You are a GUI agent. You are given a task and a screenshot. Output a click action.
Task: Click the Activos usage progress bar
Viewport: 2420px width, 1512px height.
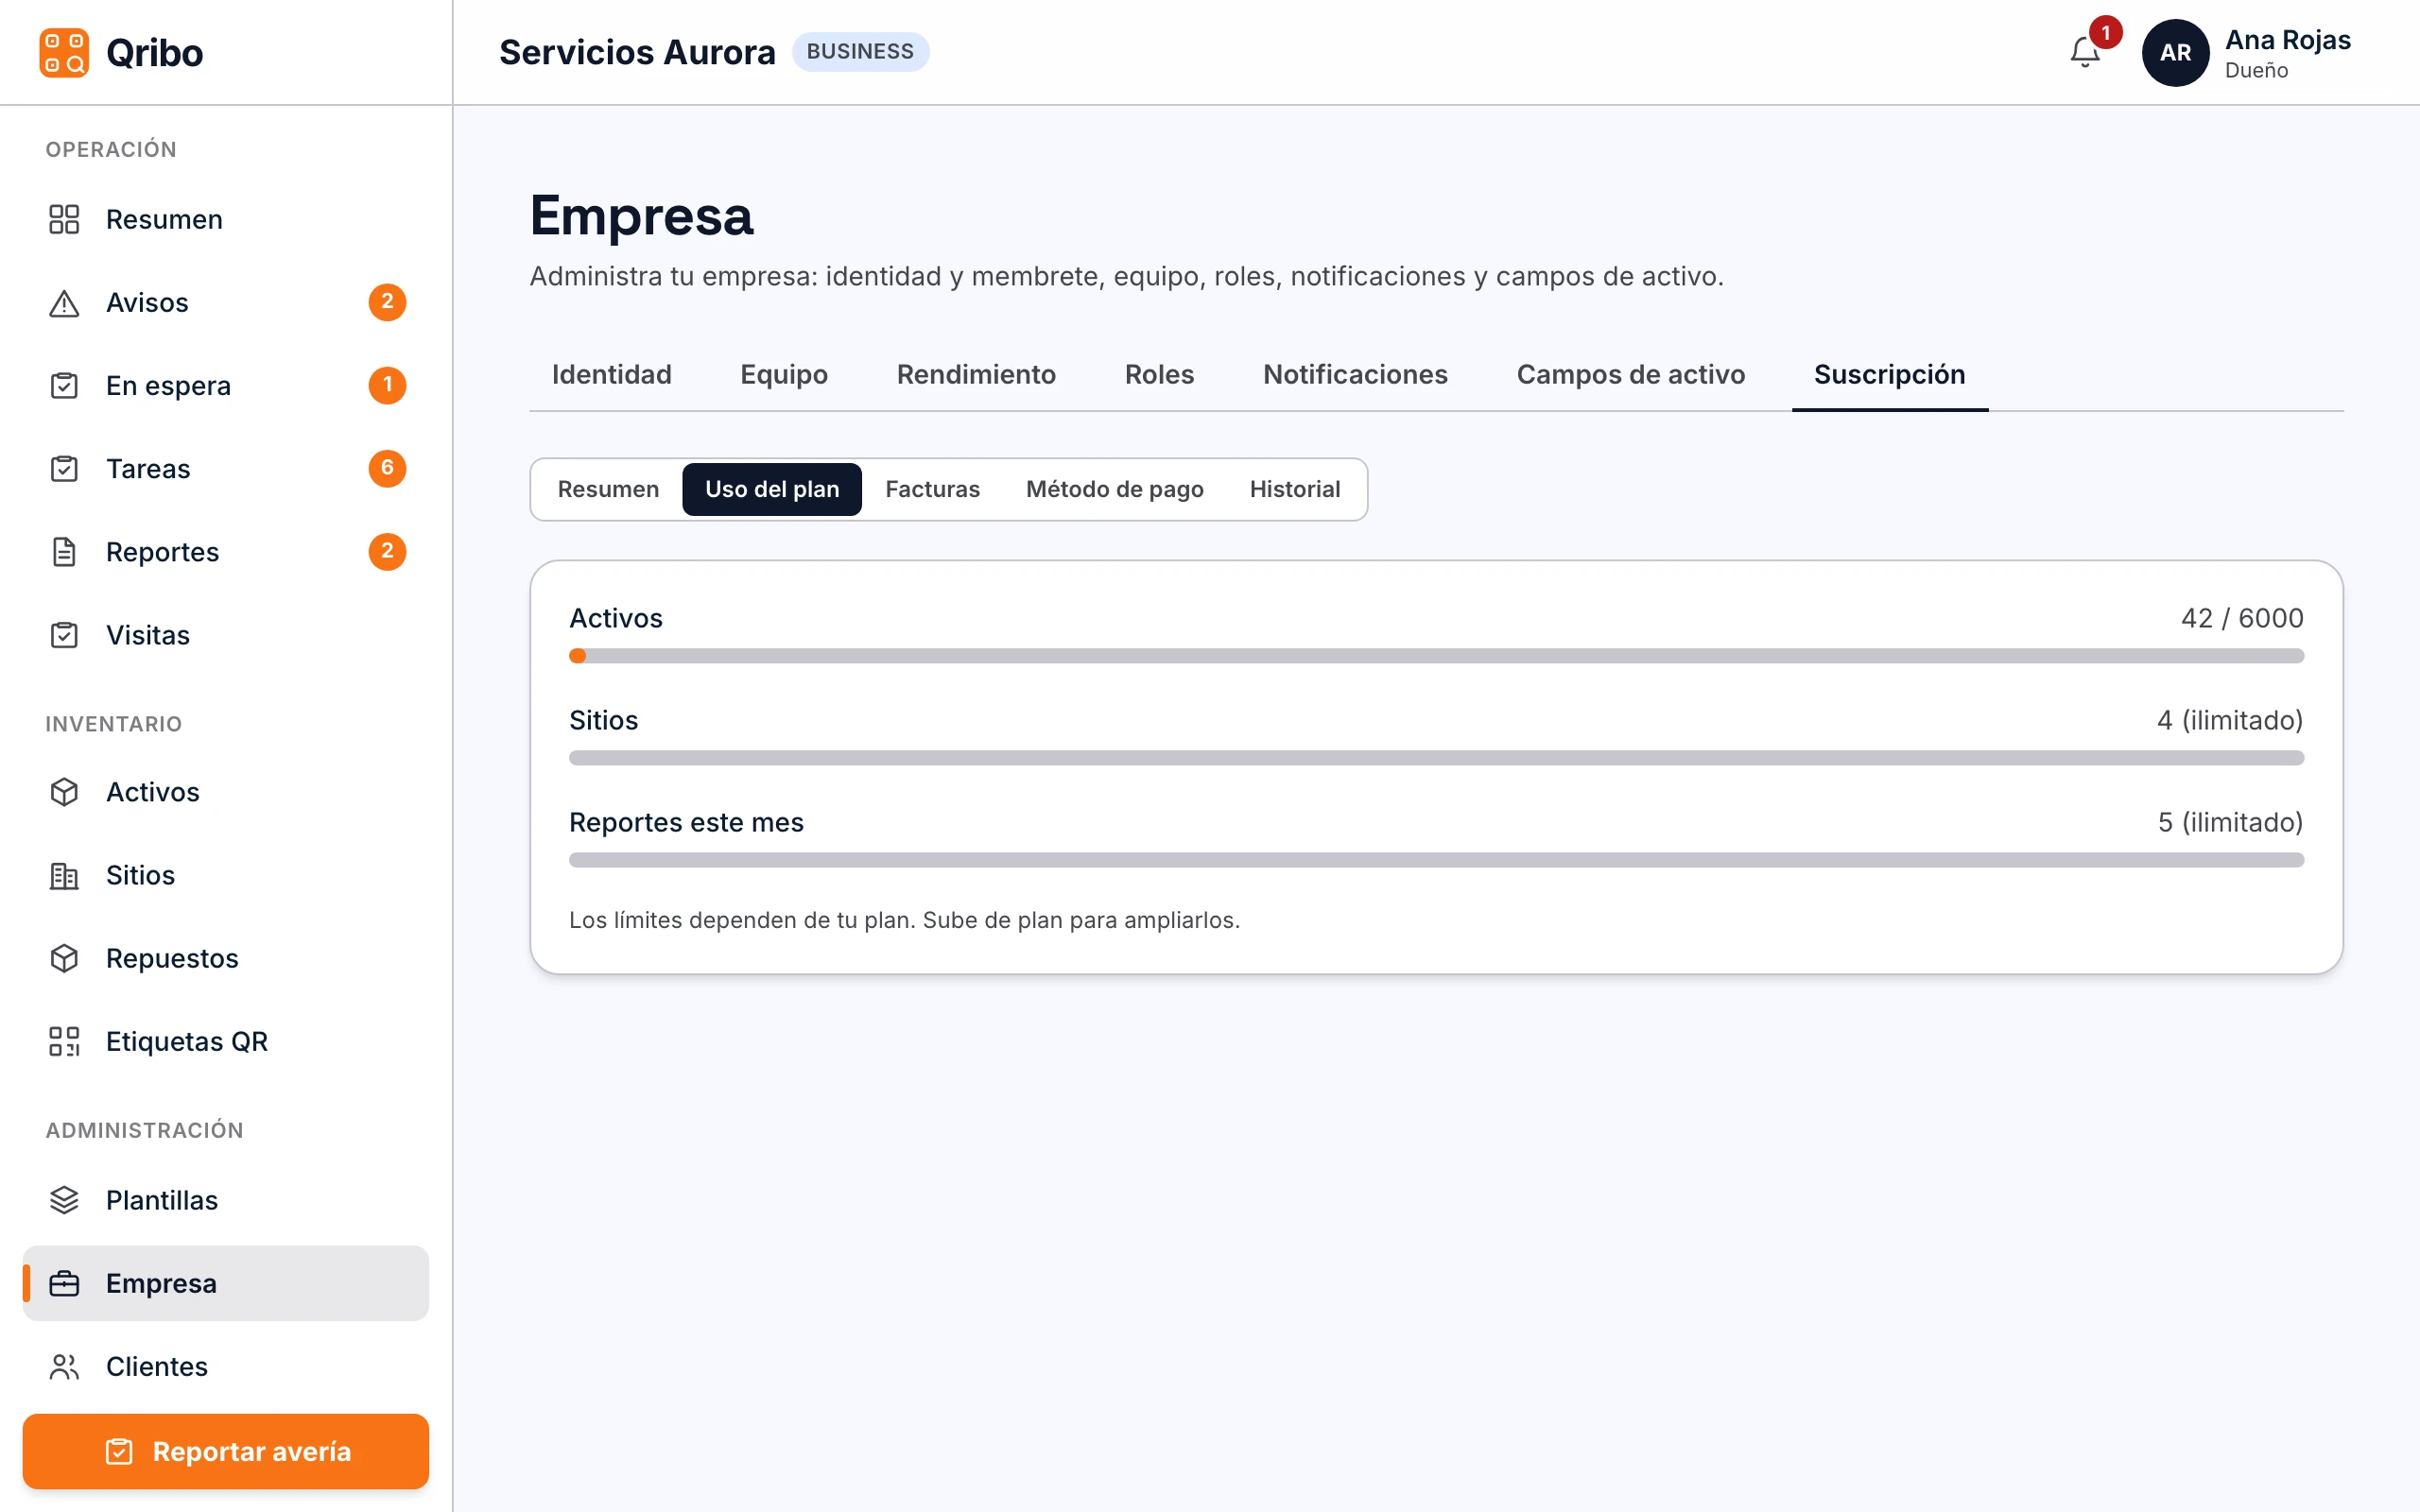[1436, 656]
